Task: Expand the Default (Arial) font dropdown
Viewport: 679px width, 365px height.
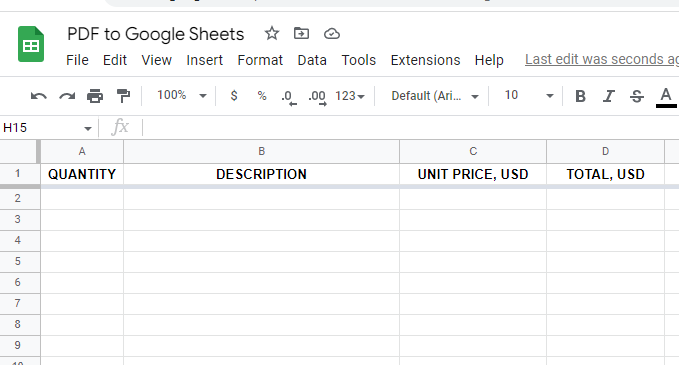Action: [435, 96]
